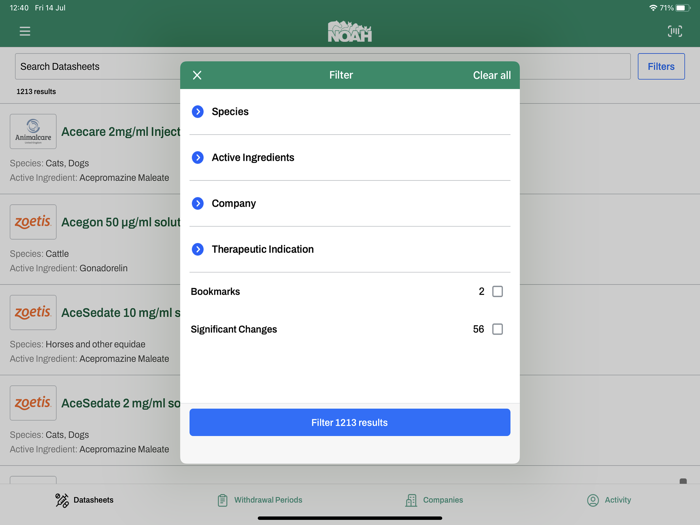This screenshot has height=525, width=700.
Task: Click Filter 1213 results button
Action: click(350, 422)
